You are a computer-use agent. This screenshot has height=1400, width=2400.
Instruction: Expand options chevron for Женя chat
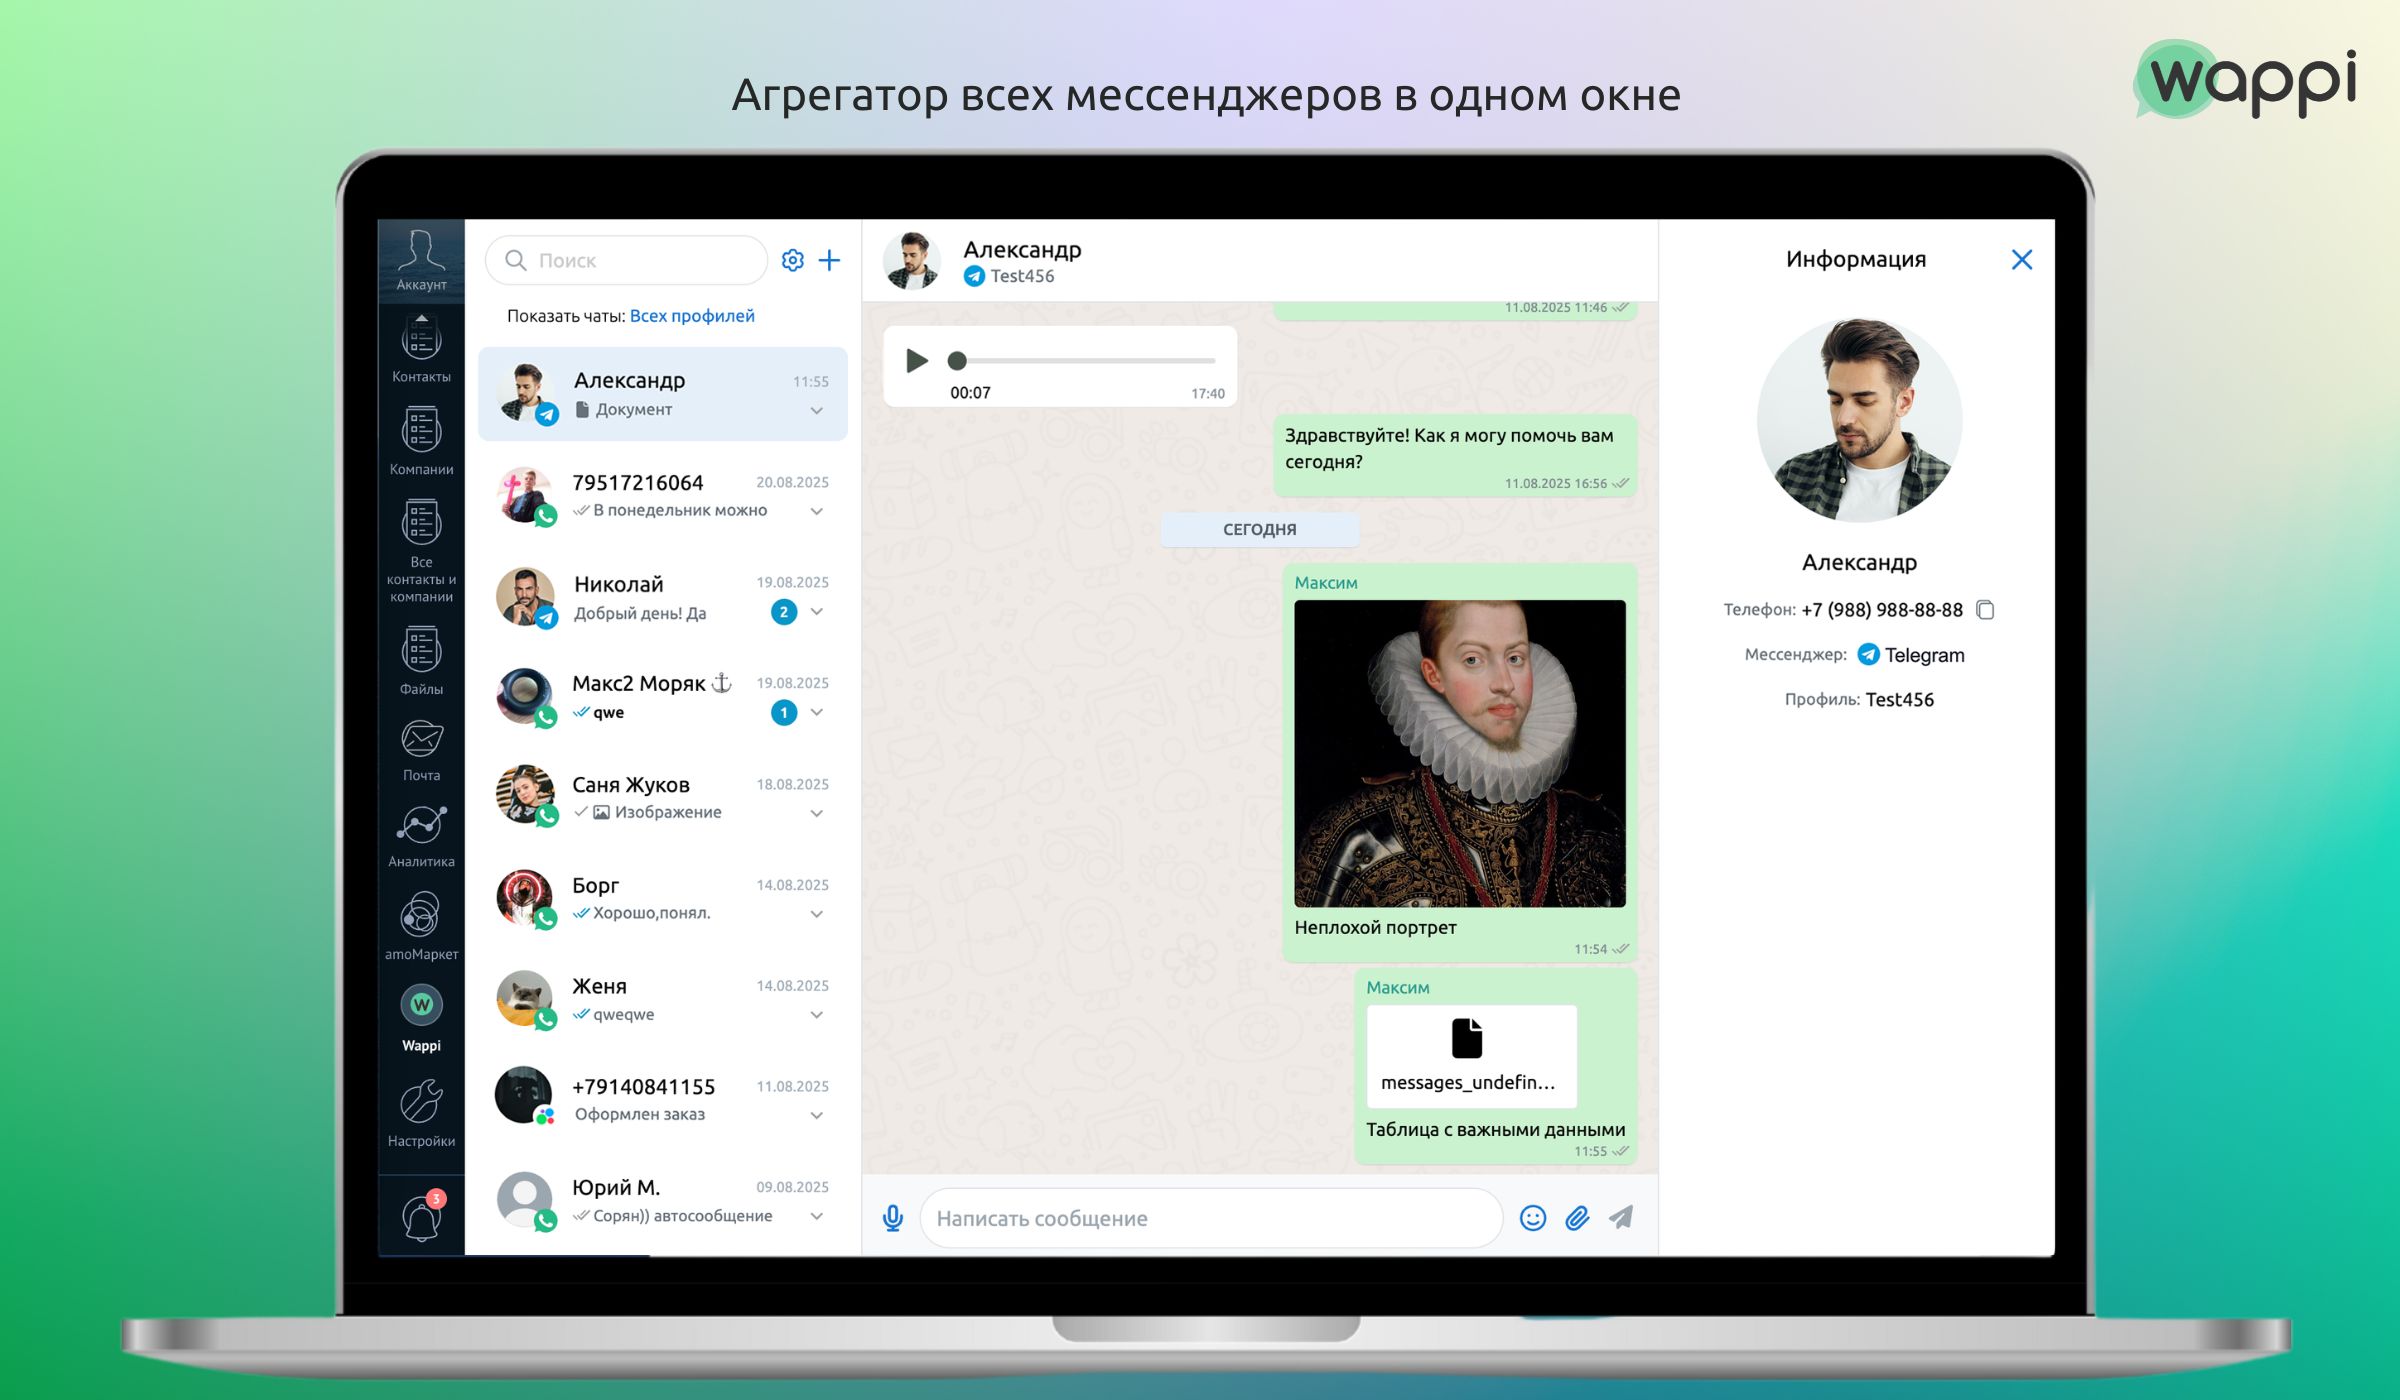coord(817,1015)
